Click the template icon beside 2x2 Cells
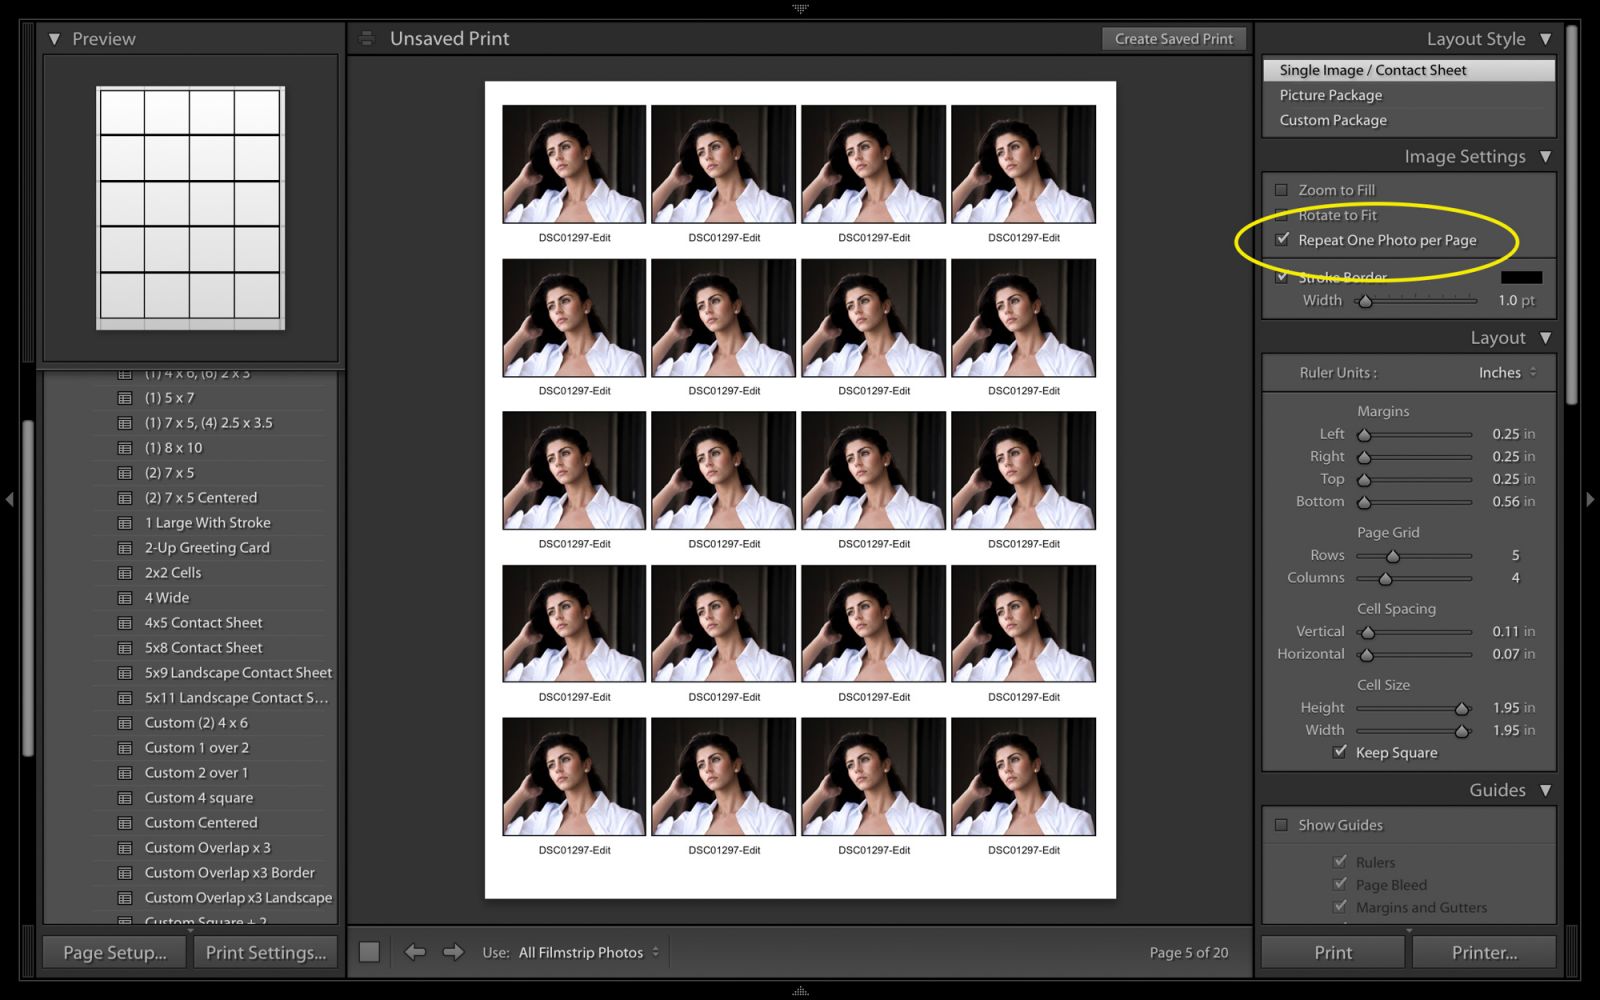Viewport: 1600px width, 1000px height. coord(125,572)
